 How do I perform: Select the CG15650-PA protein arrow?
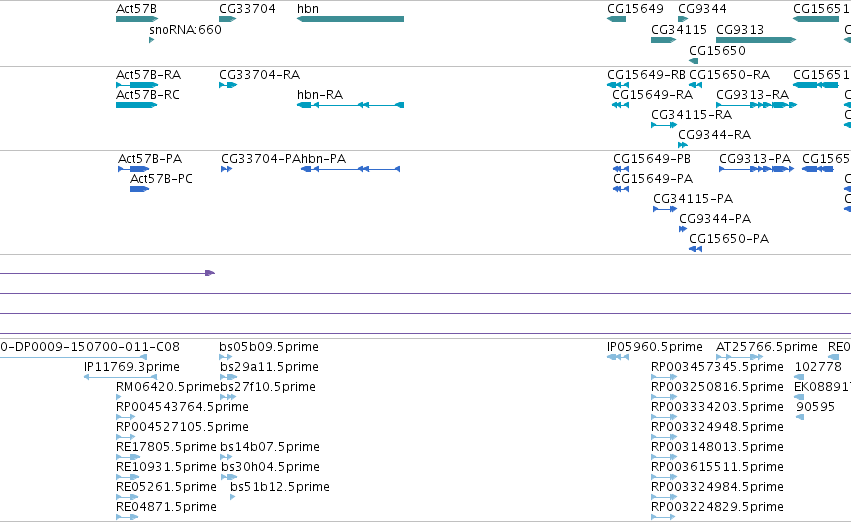point(695,249)
